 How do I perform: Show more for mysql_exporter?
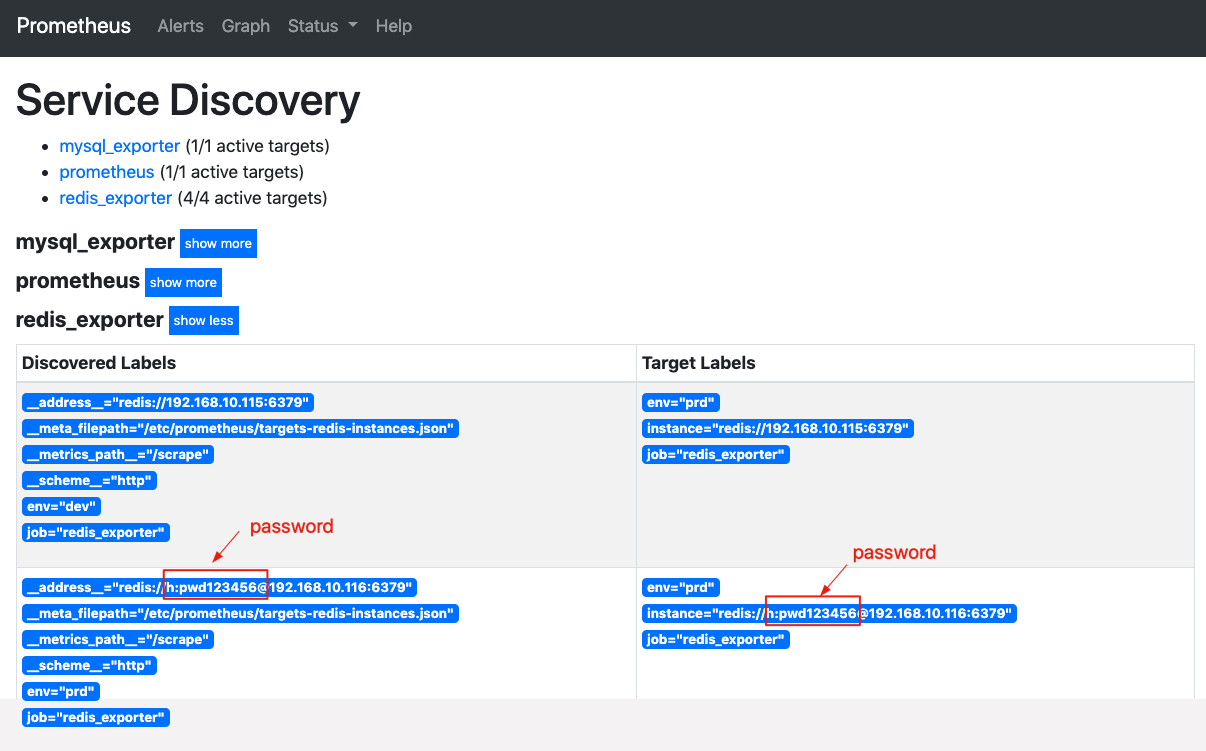(218, 244)
